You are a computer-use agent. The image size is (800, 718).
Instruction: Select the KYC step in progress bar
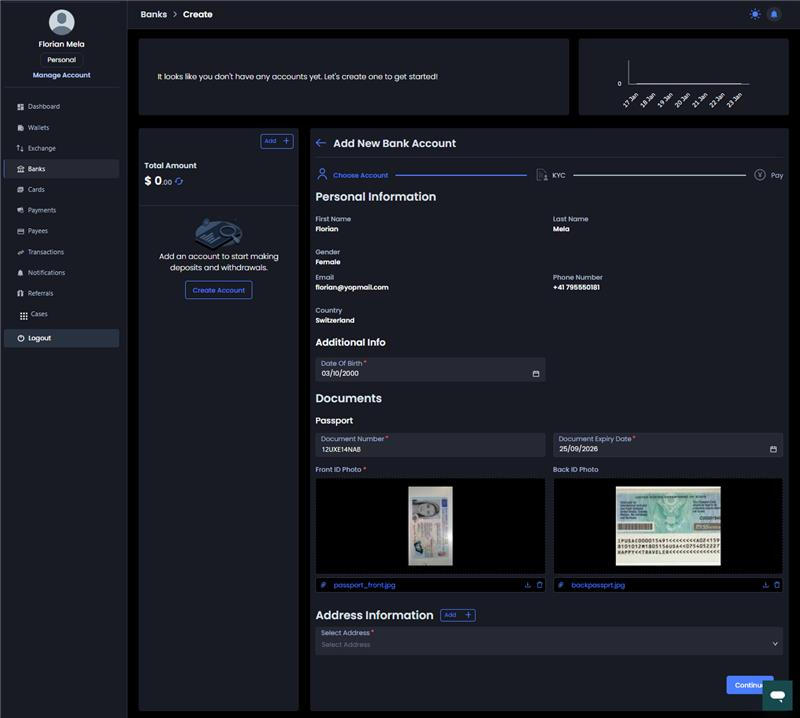[550, 175]
